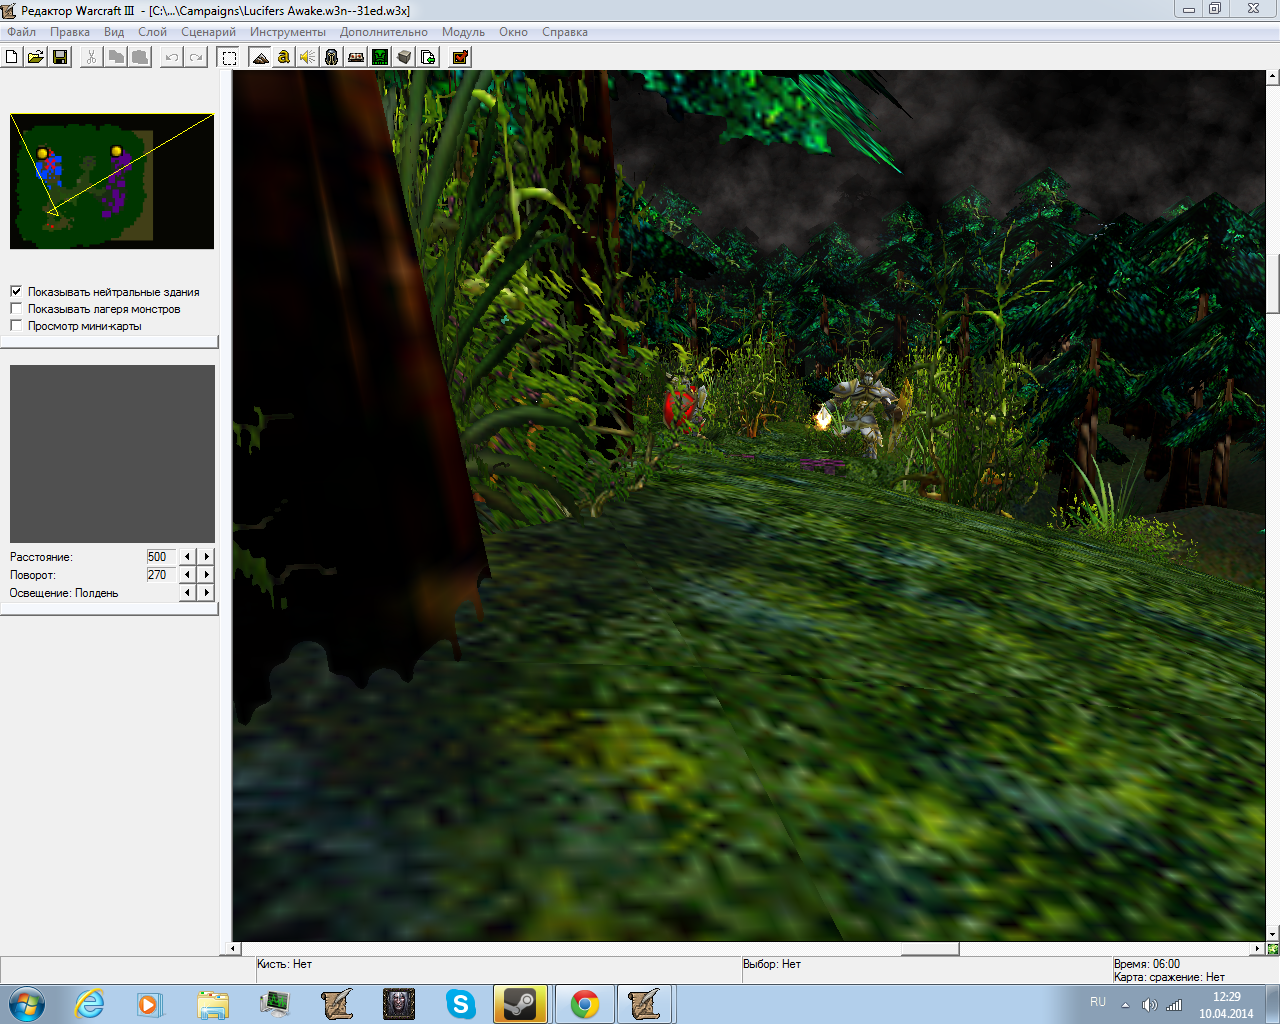The height and width of the screenshot is (1024, 1280).
Task: Open the Инструменты menu
Action: click(x=288, y=32)
